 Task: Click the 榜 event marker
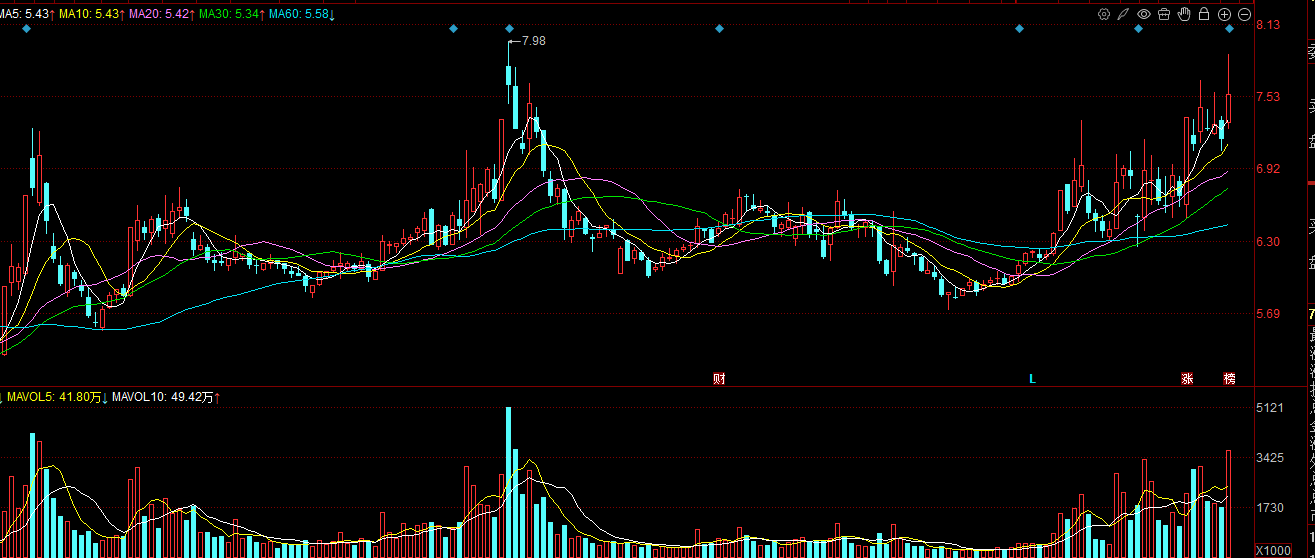pos(1229,378)
